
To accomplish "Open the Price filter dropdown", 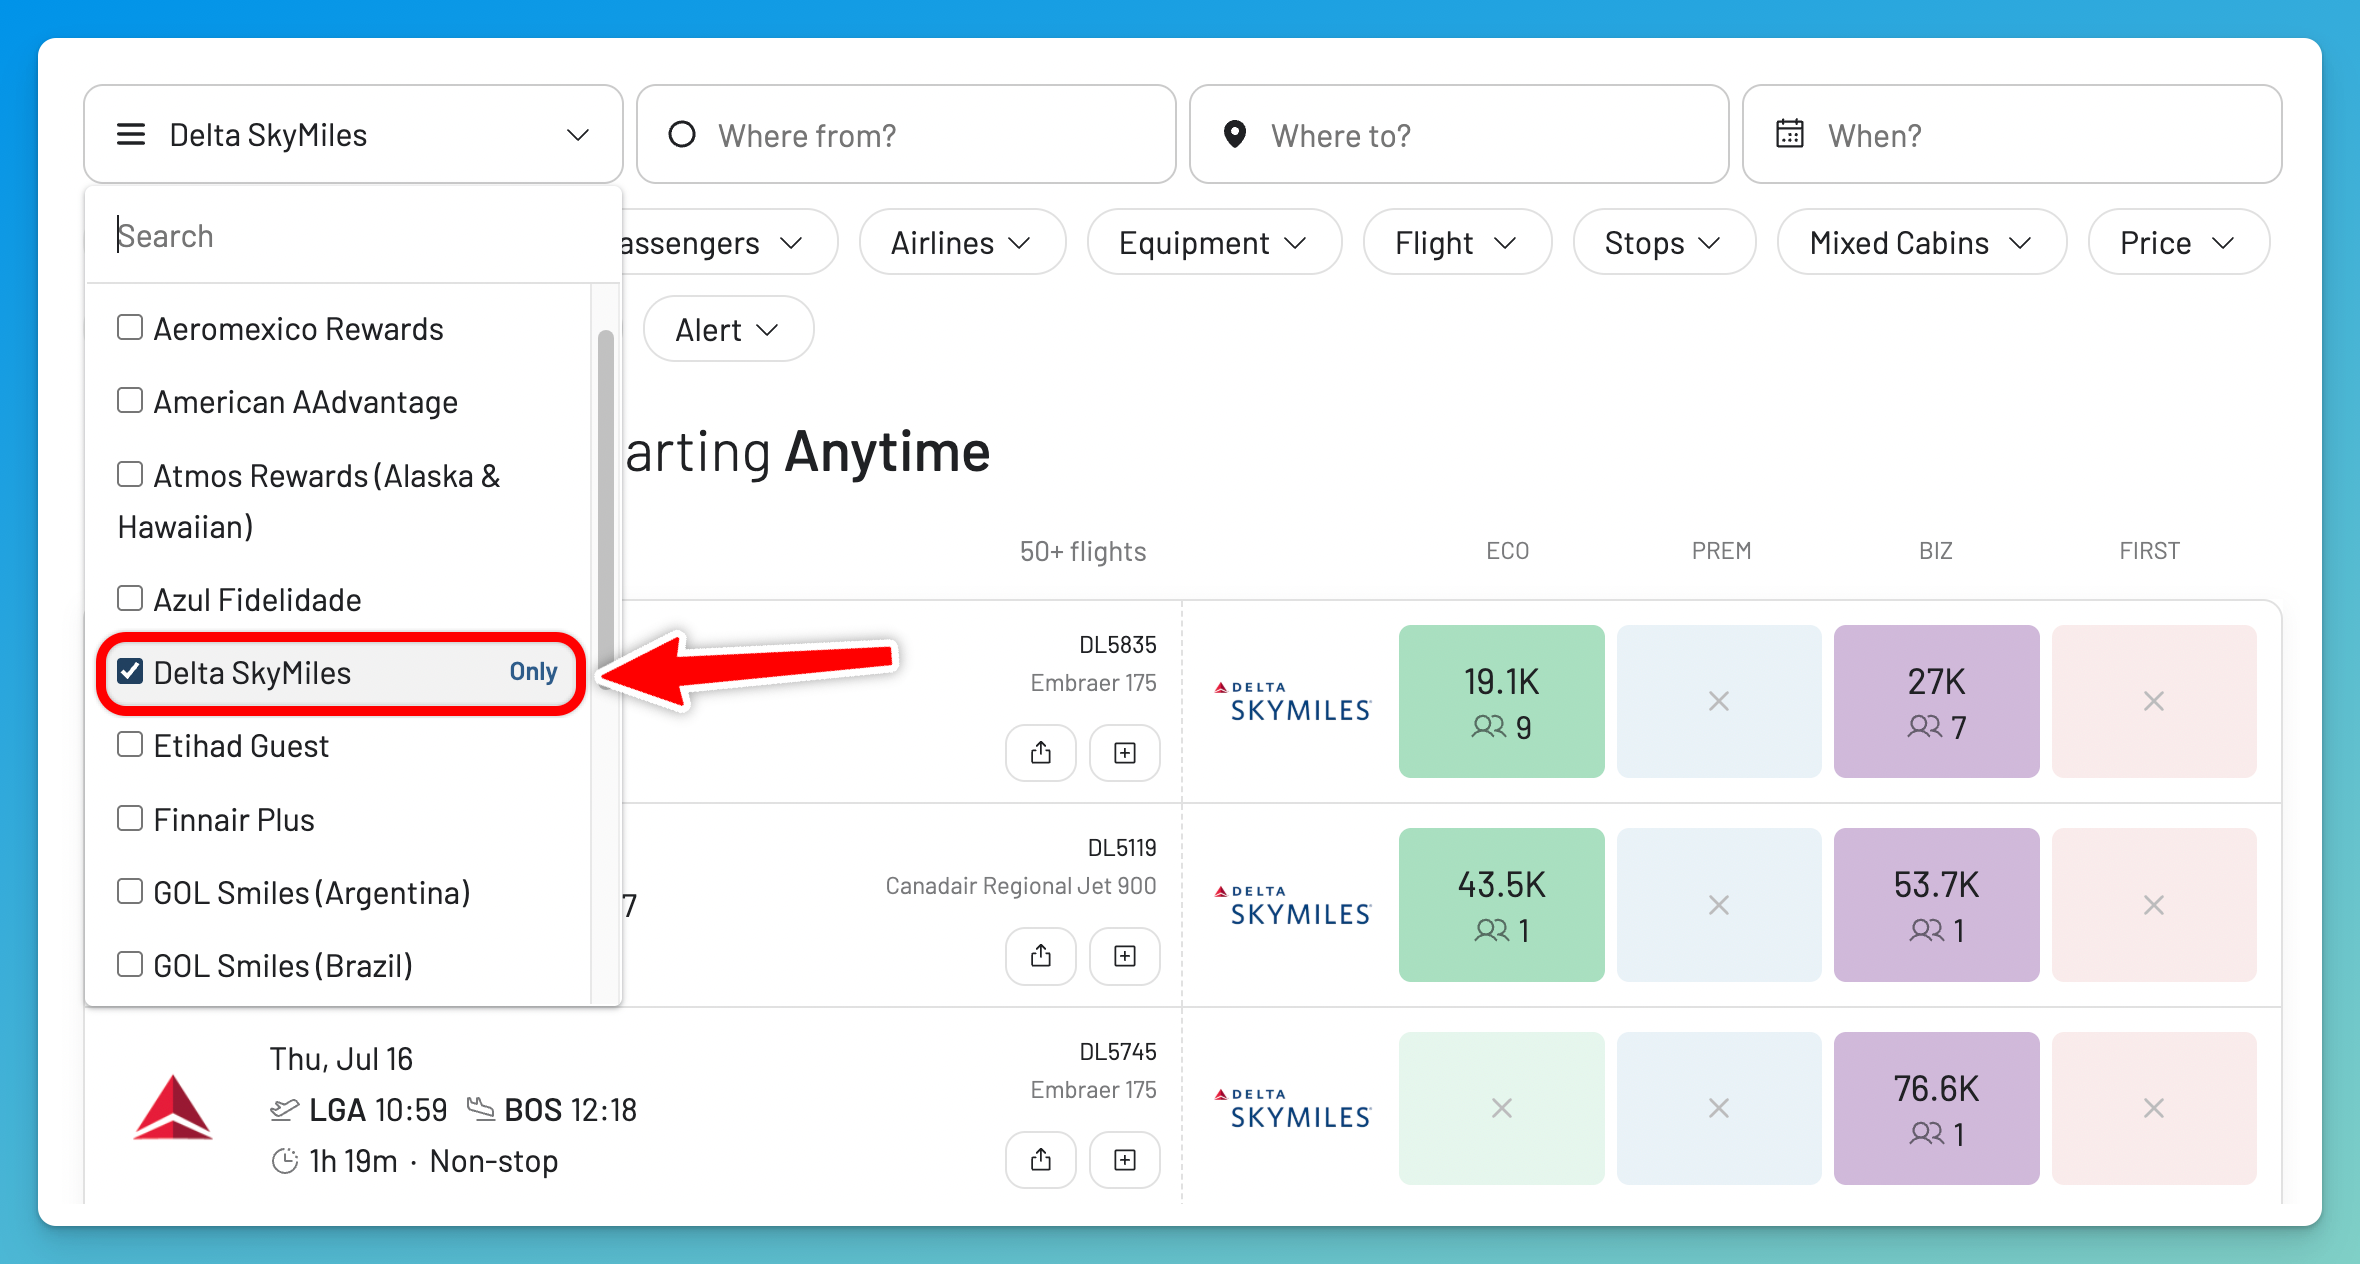I will 2178,243.
